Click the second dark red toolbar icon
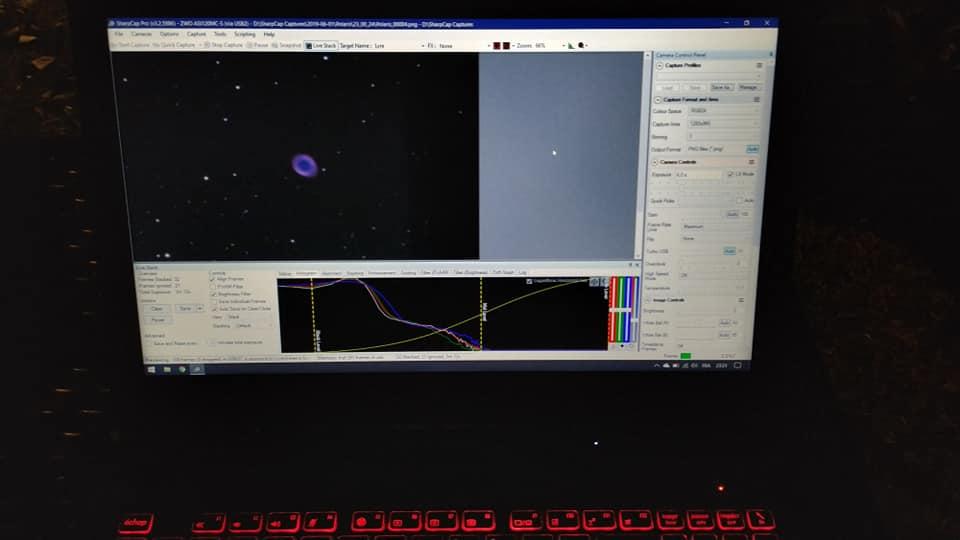960x540 pixels. pos(506,46)
